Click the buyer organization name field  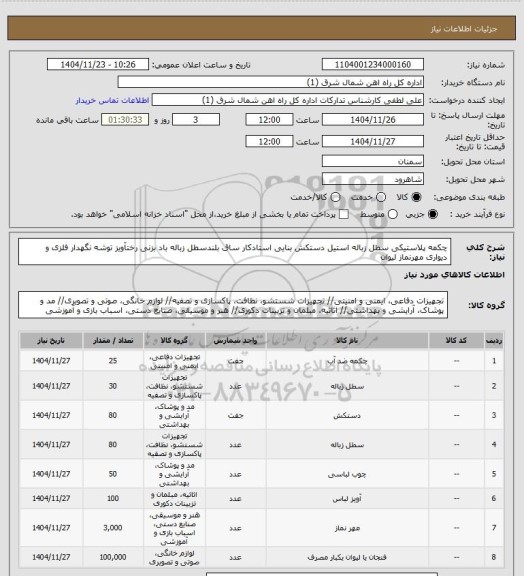[270, 82]
